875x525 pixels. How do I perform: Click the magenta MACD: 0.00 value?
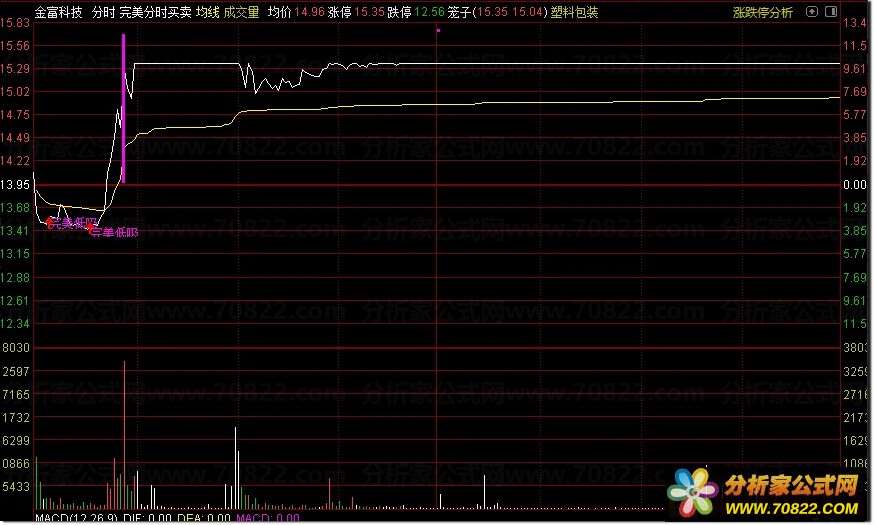268,519
